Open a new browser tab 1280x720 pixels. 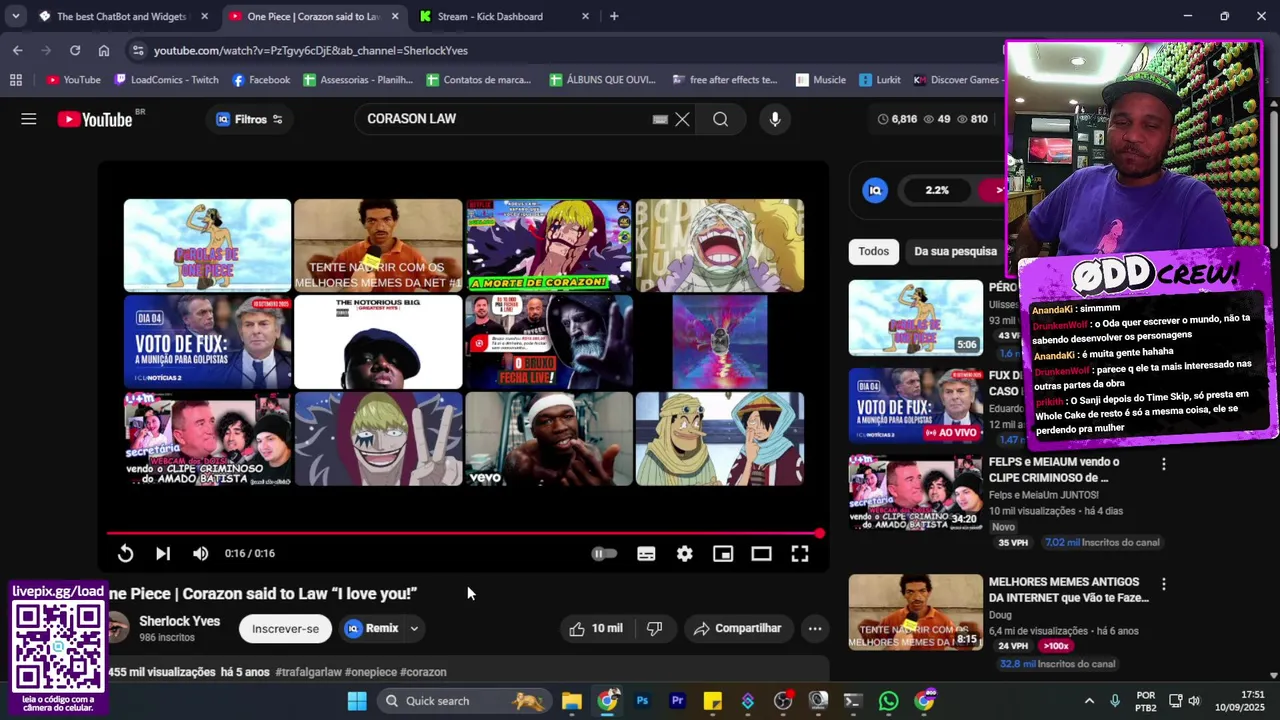point(614,16)
